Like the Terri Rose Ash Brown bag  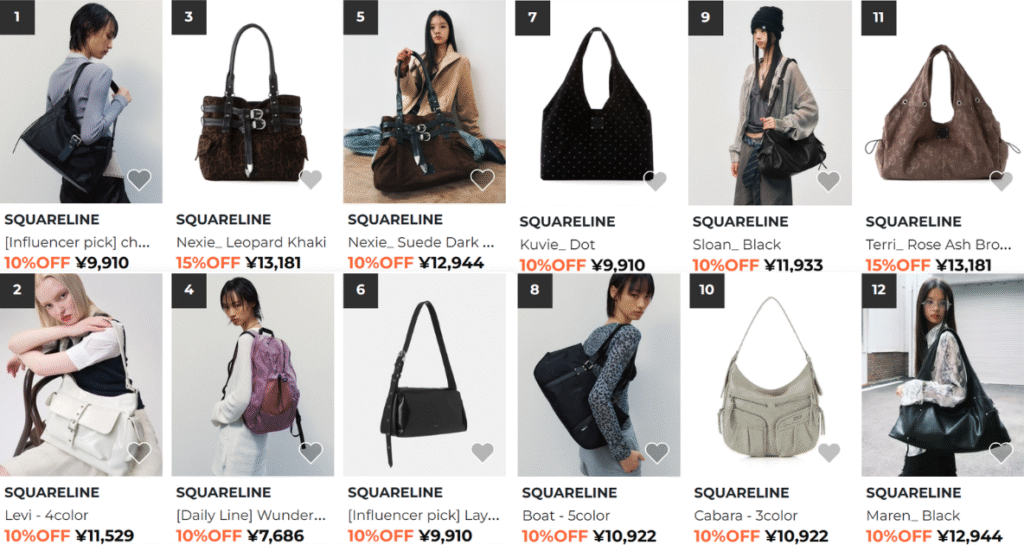(1000, 181)
